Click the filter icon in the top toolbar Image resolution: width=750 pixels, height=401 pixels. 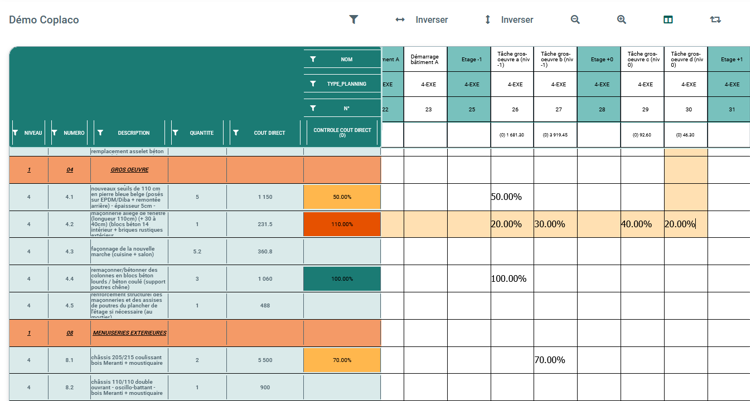click(353, 19)
